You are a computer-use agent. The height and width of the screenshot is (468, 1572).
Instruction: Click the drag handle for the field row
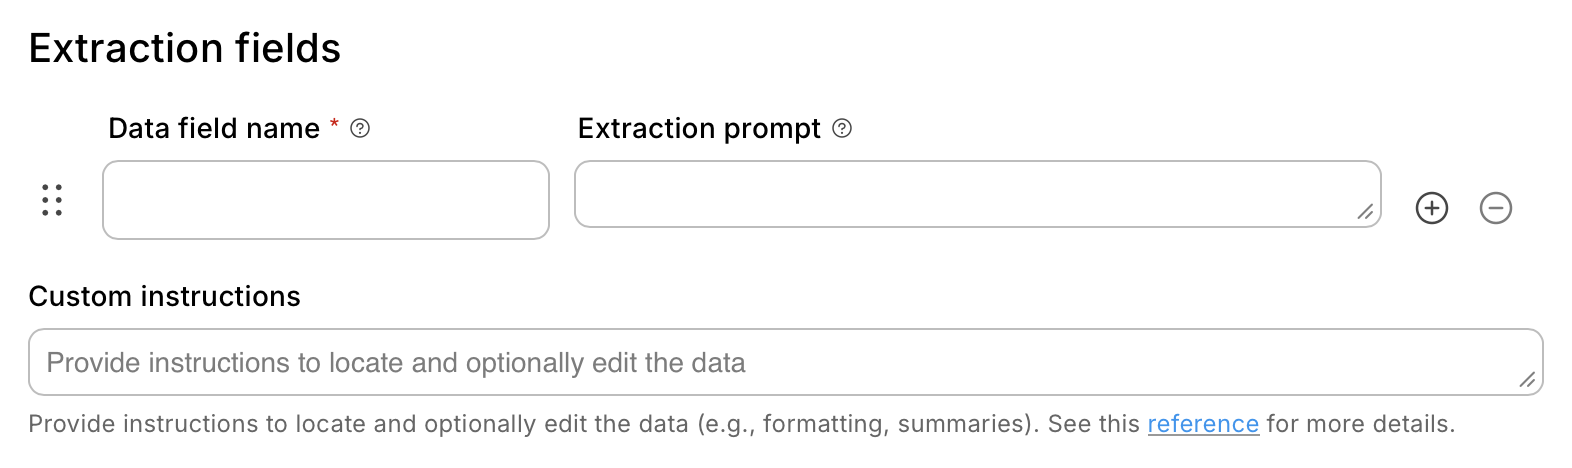tap(52, 200)
